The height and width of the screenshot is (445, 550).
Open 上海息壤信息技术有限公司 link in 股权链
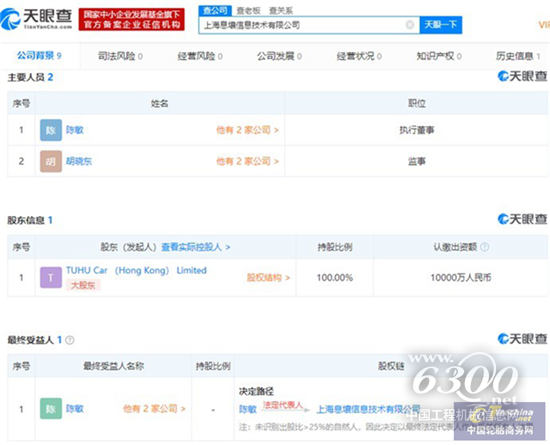click(368, 409)
